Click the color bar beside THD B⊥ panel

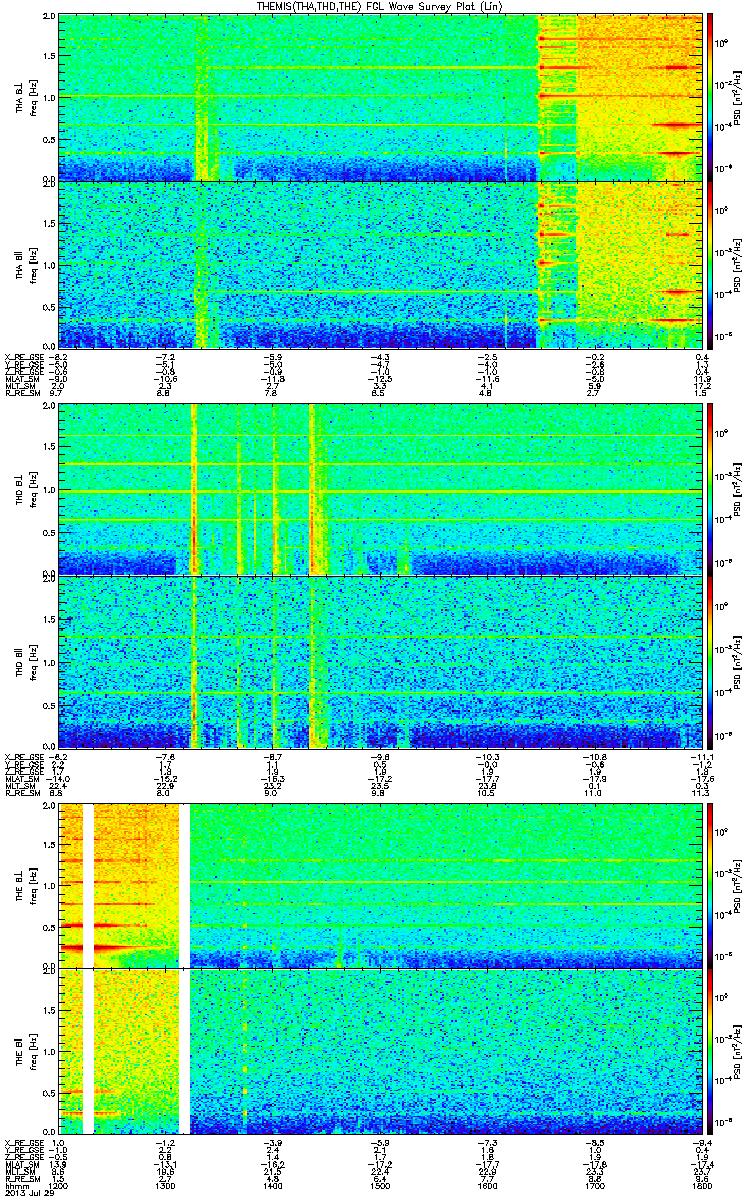click(710, 489)
